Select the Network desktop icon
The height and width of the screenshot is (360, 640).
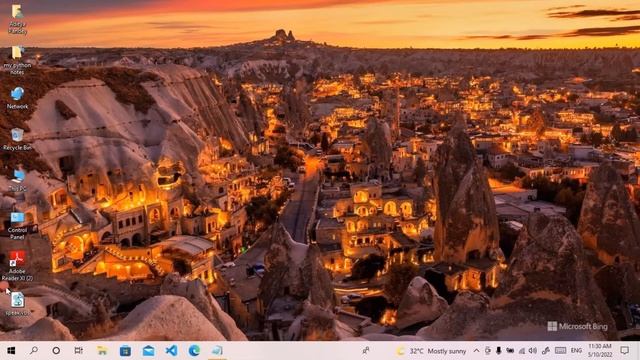pos(17,98)
